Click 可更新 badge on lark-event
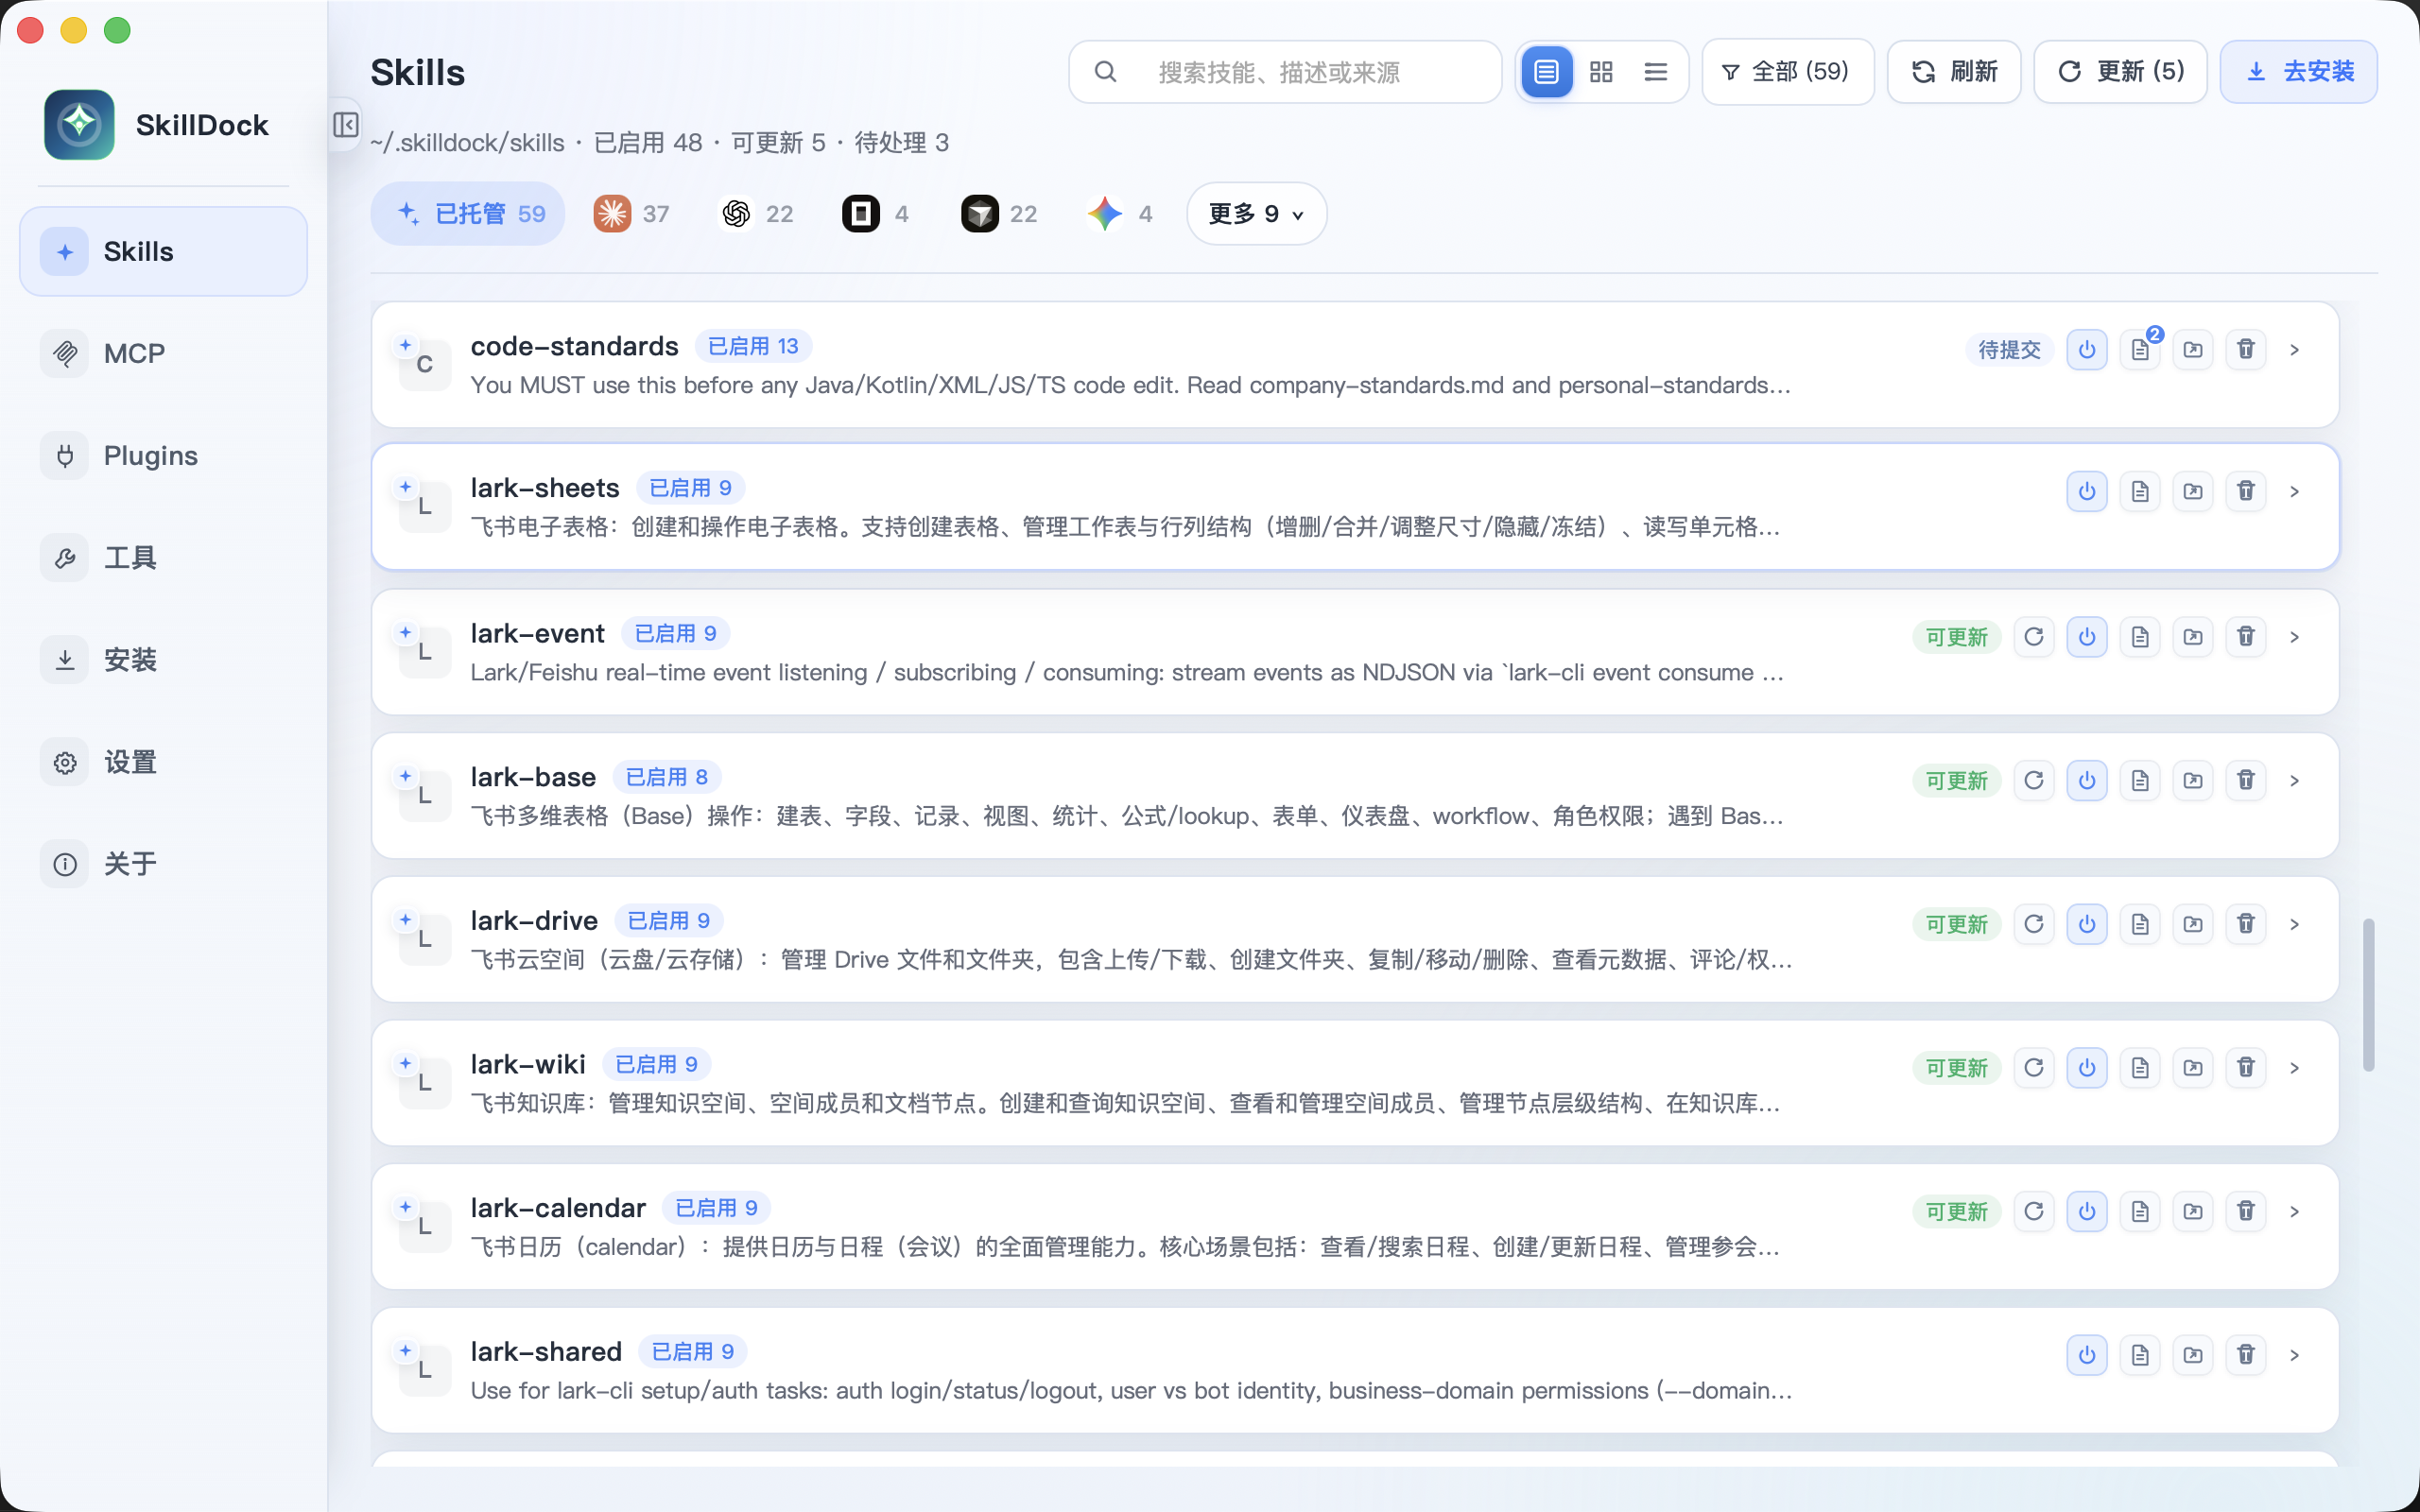The image size is (2420, 1512). point(1957,637)
